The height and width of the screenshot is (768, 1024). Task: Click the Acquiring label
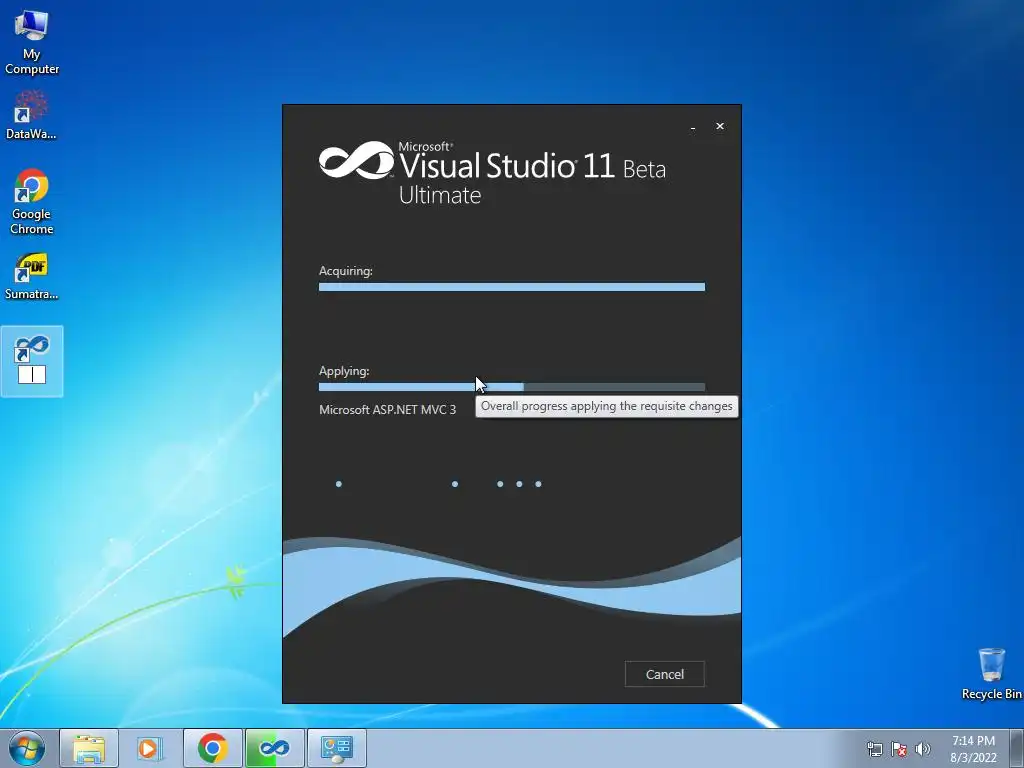pyautogui.click(x=345, y=270)
